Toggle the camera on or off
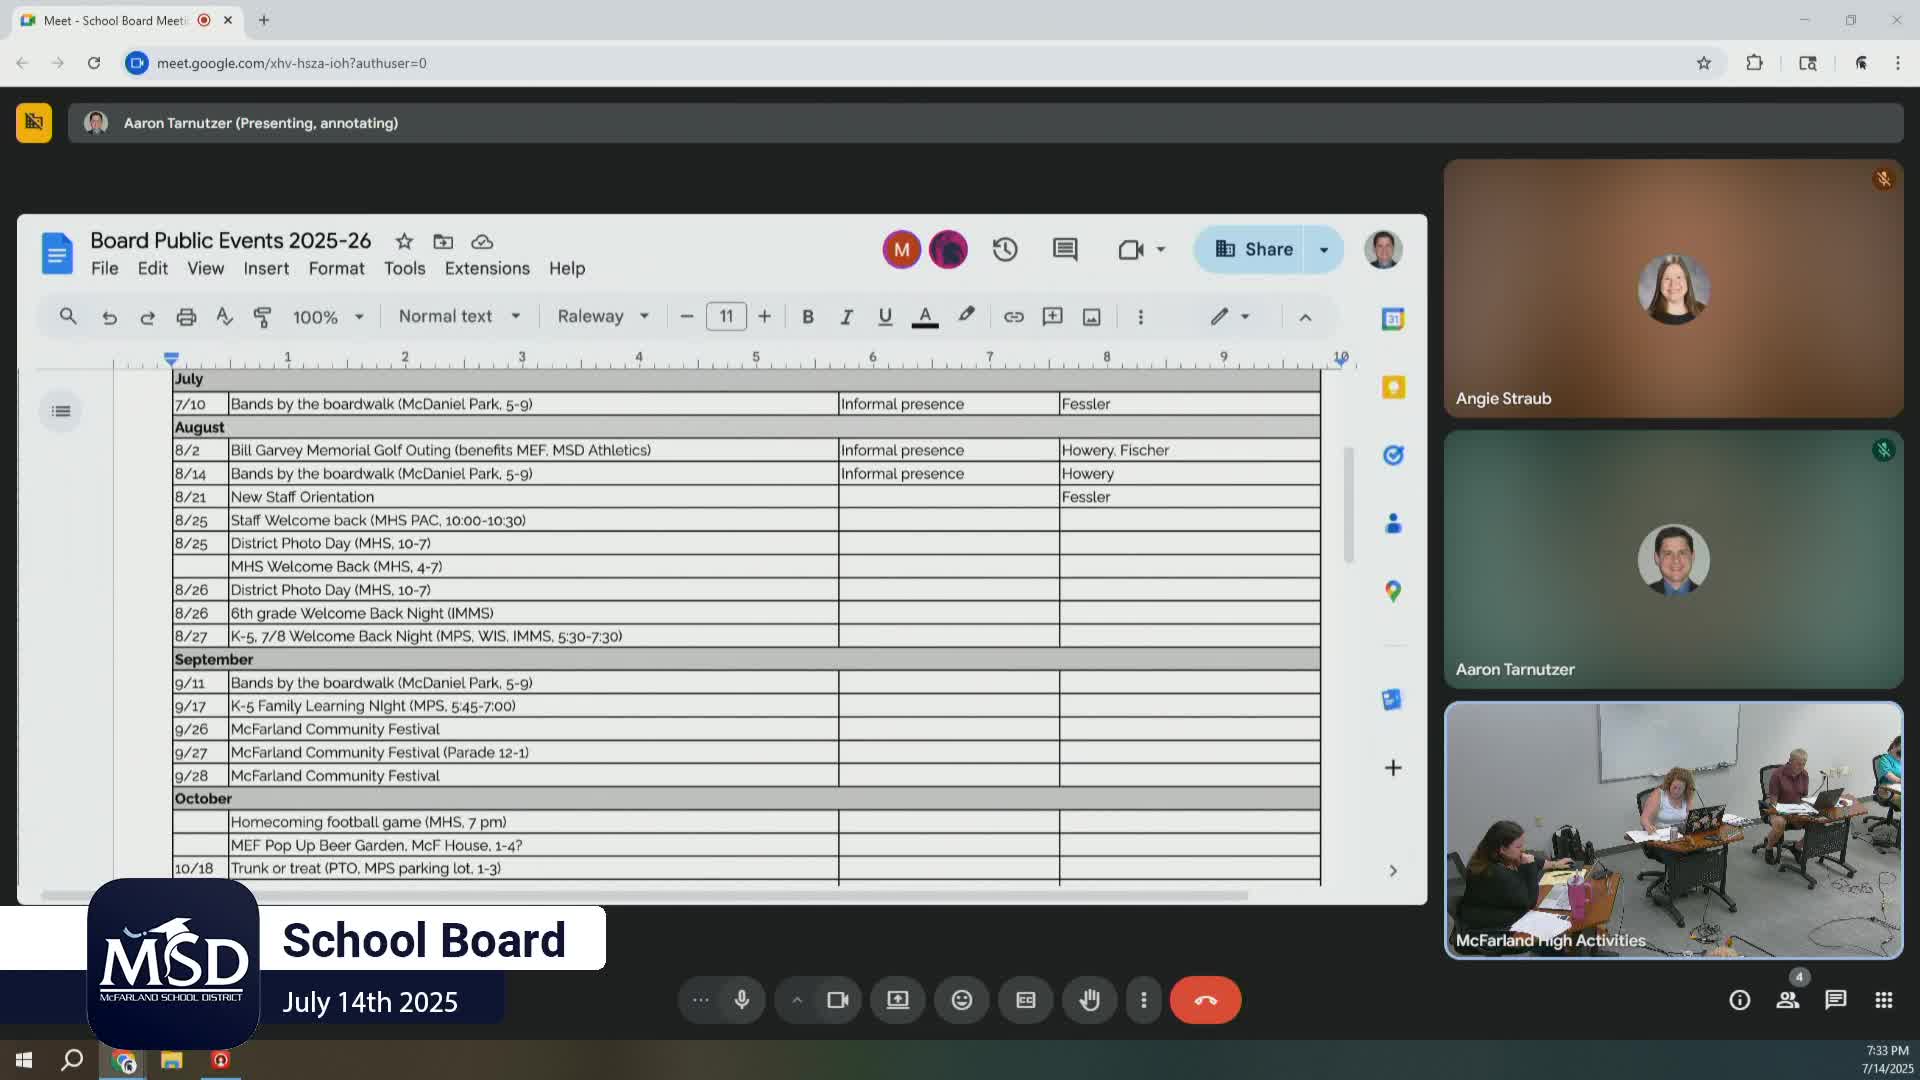 [837, 1000]
